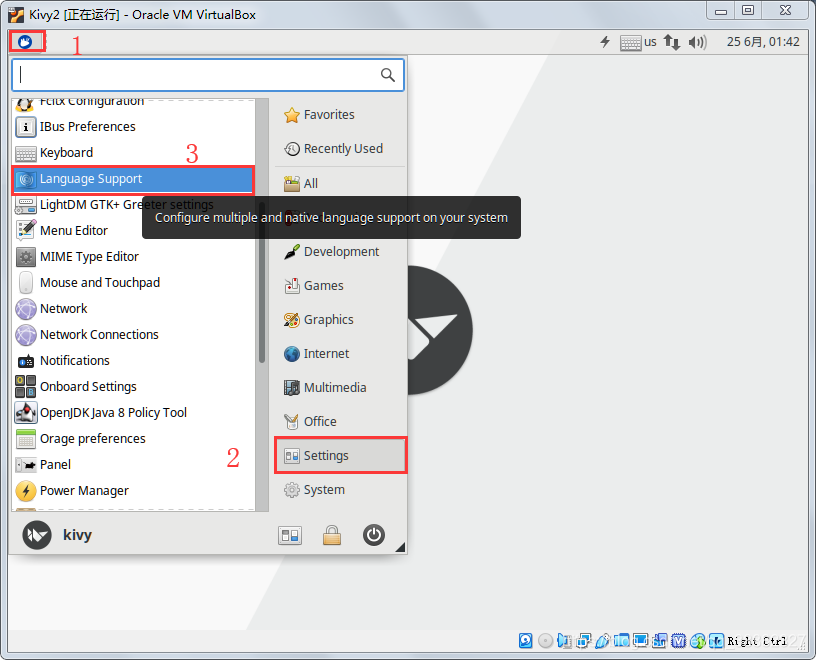Screen dimensions: 816x660
Task: Open Panel preferences
Action: [x=133, y=465]
